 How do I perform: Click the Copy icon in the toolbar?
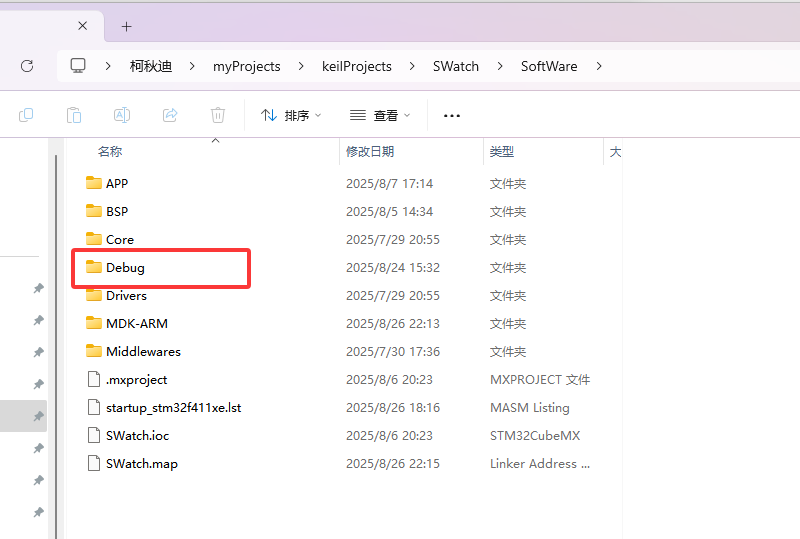26,115
